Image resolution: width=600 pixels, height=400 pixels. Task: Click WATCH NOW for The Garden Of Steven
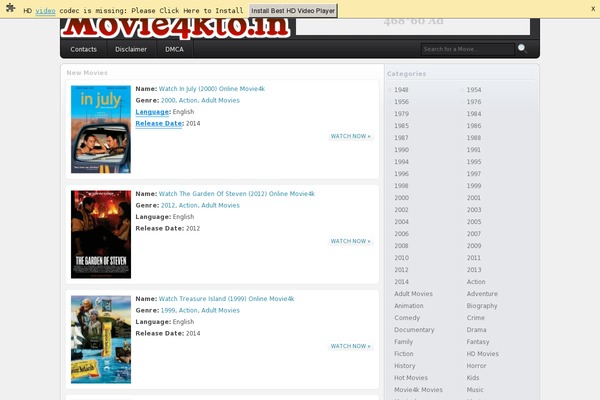coord(351,241)
